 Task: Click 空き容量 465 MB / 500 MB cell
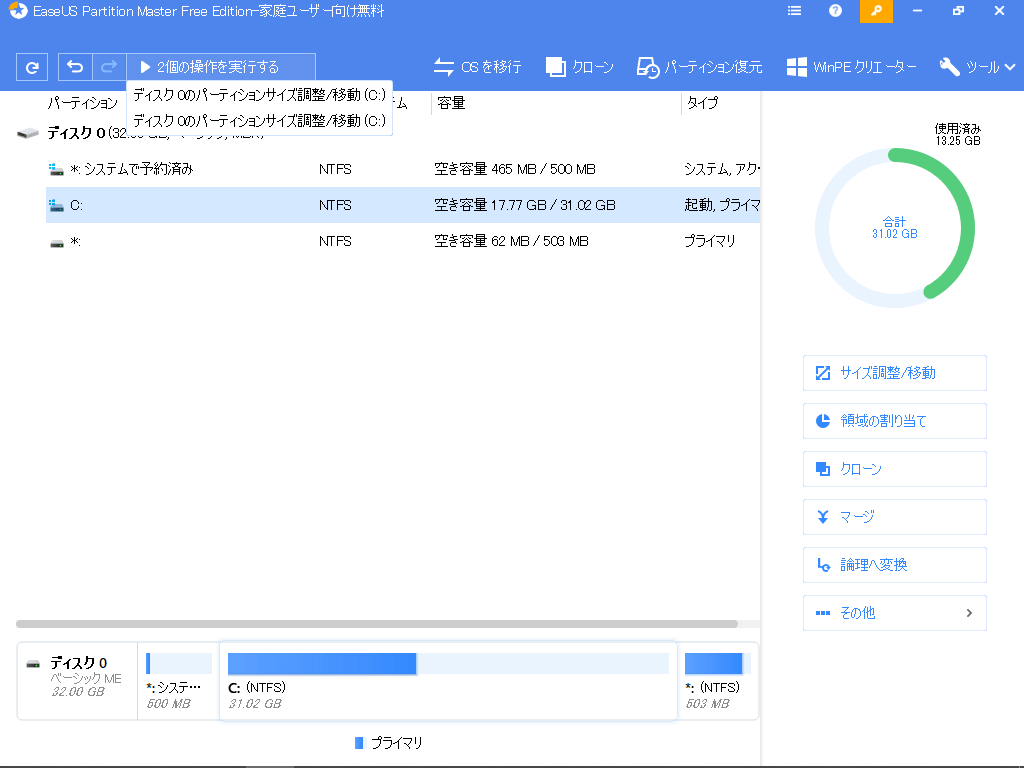pyautogui.click(x=515, y=169)
